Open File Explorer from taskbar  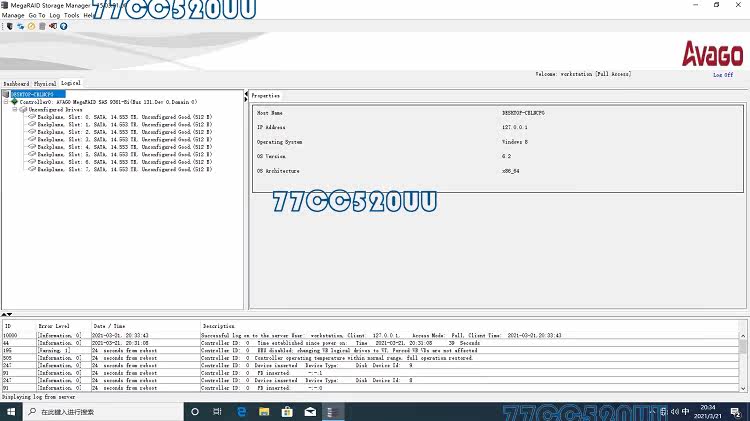click(264, 411)
